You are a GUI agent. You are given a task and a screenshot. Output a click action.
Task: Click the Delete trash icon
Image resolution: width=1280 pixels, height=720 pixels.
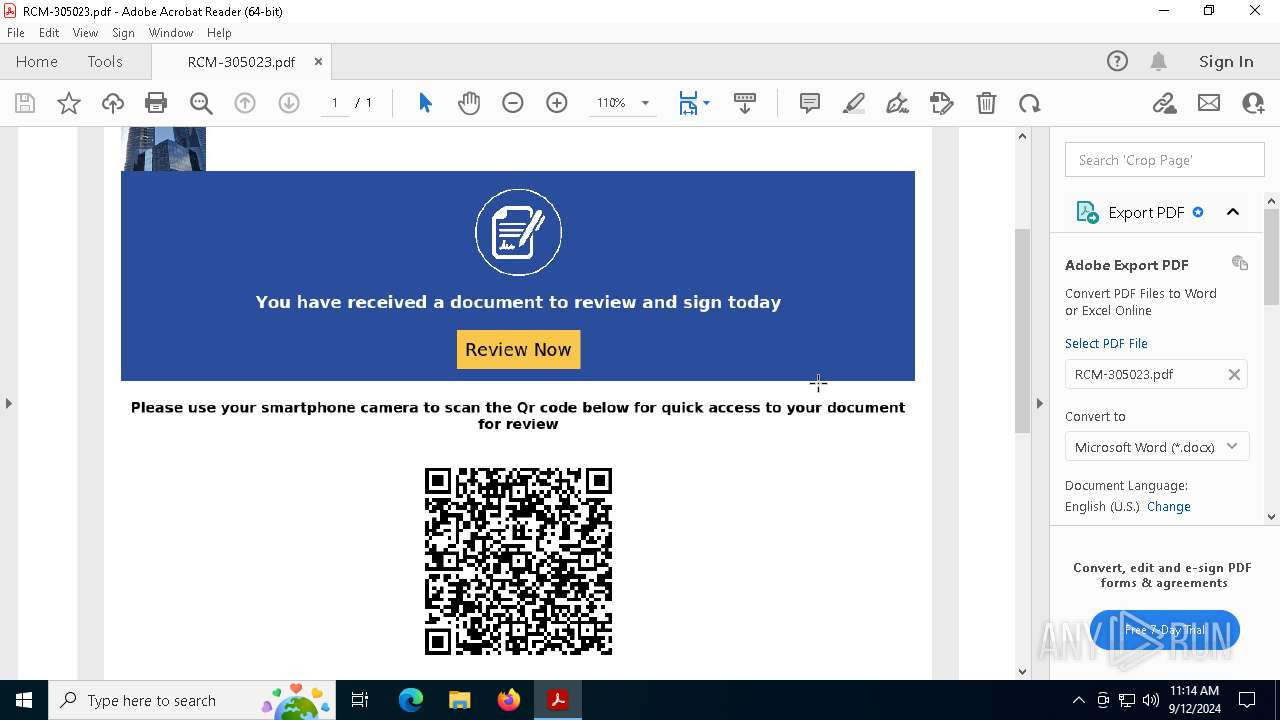[986, 103]
